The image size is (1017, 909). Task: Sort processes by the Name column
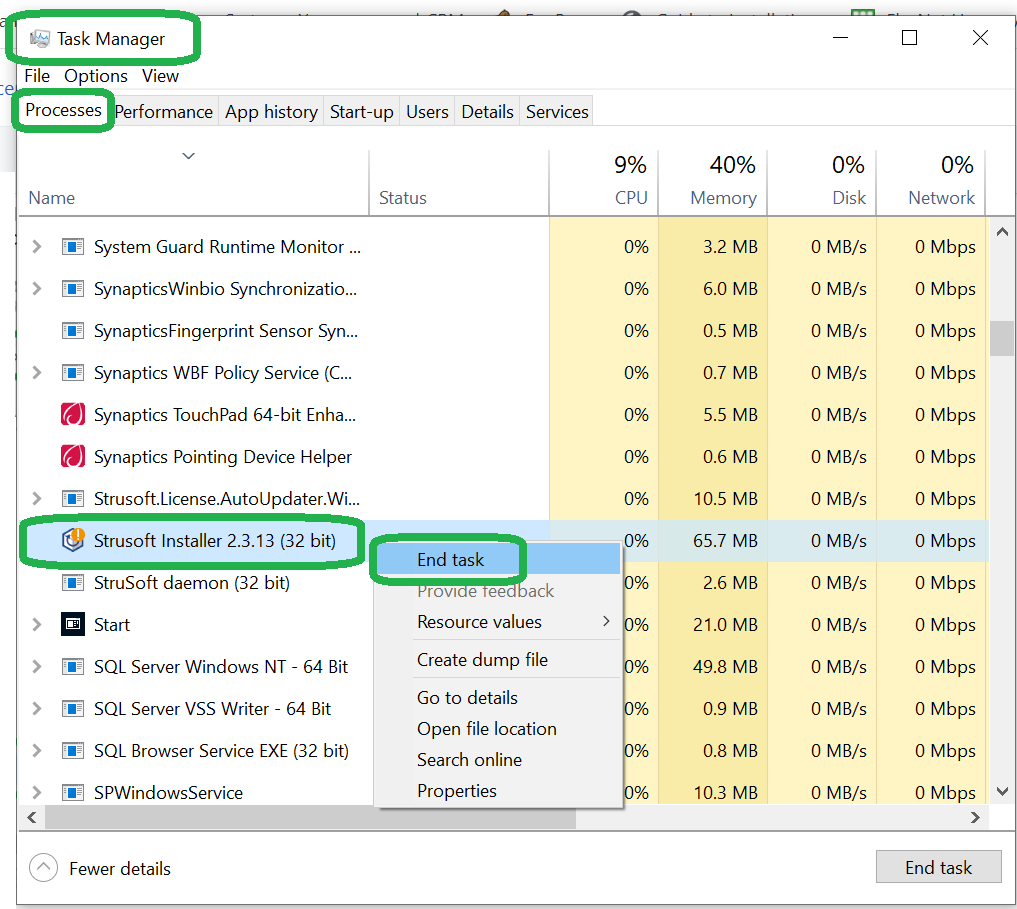(193, 183)
